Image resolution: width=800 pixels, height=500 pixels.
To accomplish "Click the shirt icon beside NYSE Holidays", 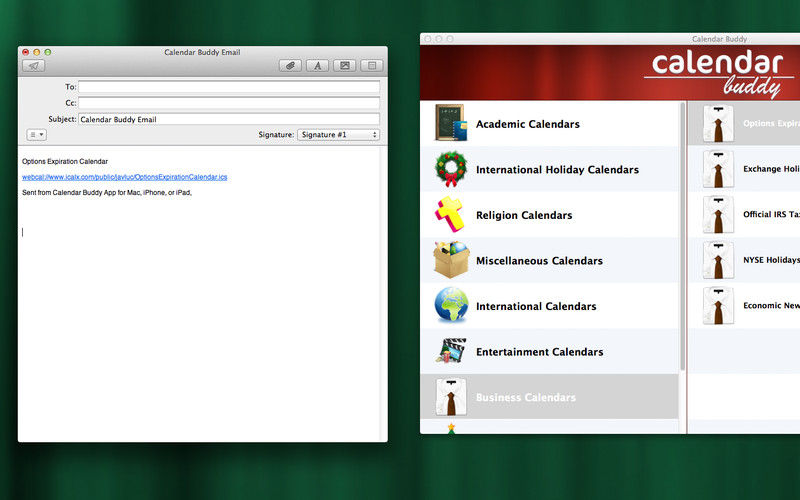I will click(x=718, y=260).
